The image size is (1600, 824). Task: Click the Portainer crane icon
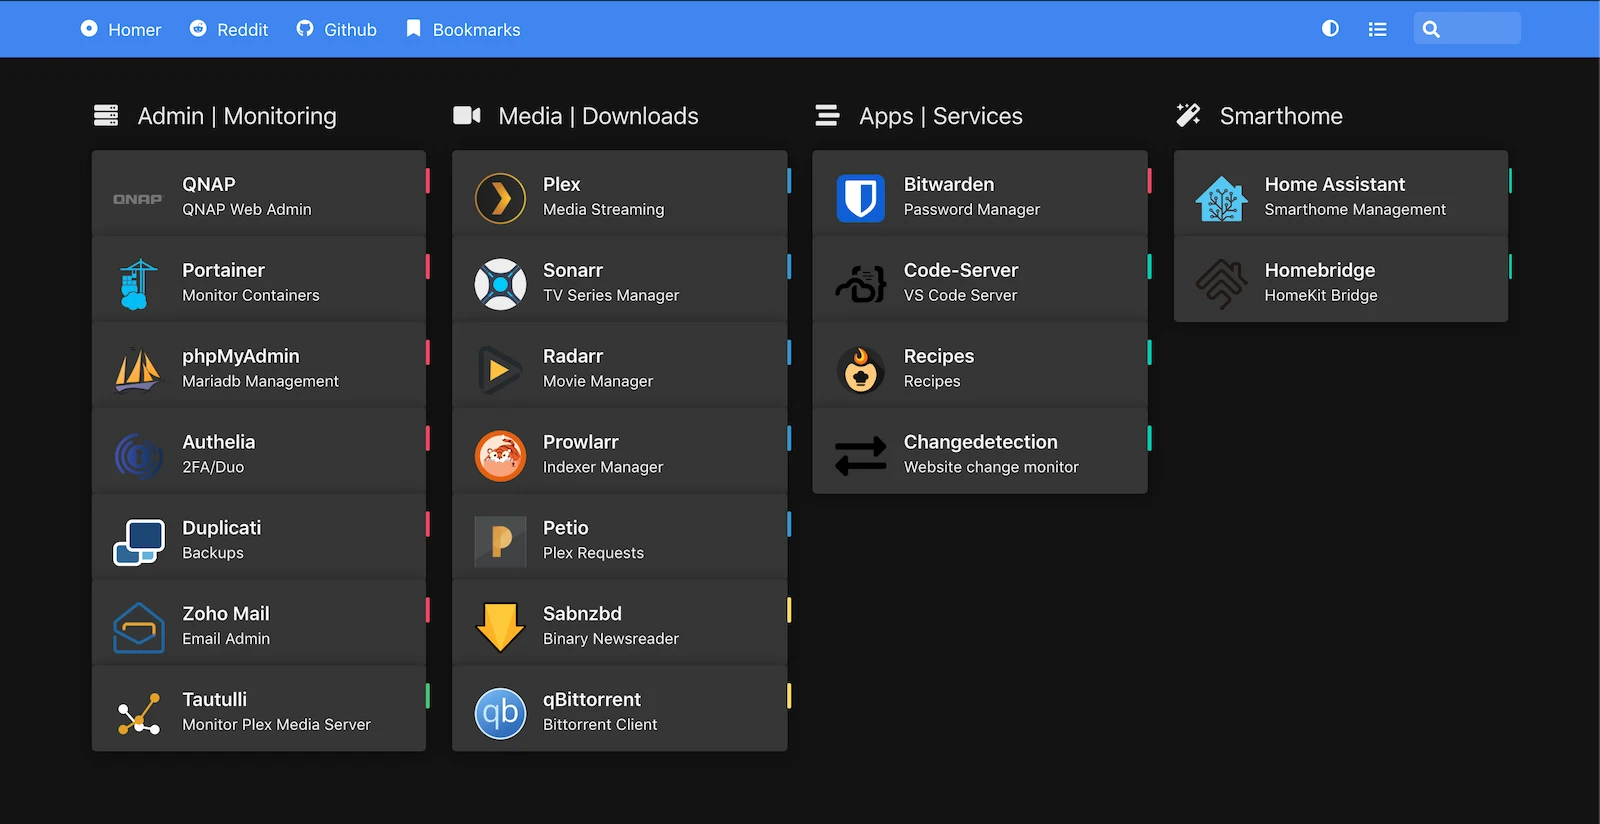click(x=138, y=284)
